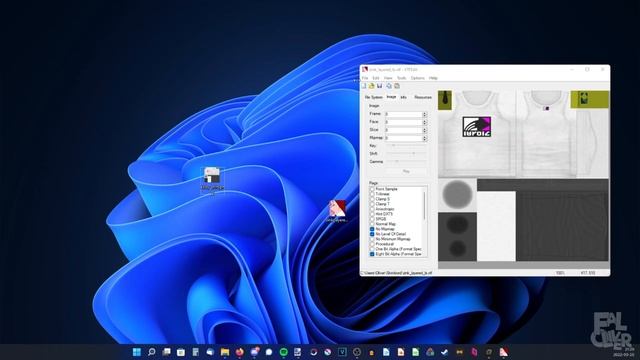Click the New file icon in VTFEdit toolbar
The width and height of the screenshot is (640, 360).
tap(364, 86)
